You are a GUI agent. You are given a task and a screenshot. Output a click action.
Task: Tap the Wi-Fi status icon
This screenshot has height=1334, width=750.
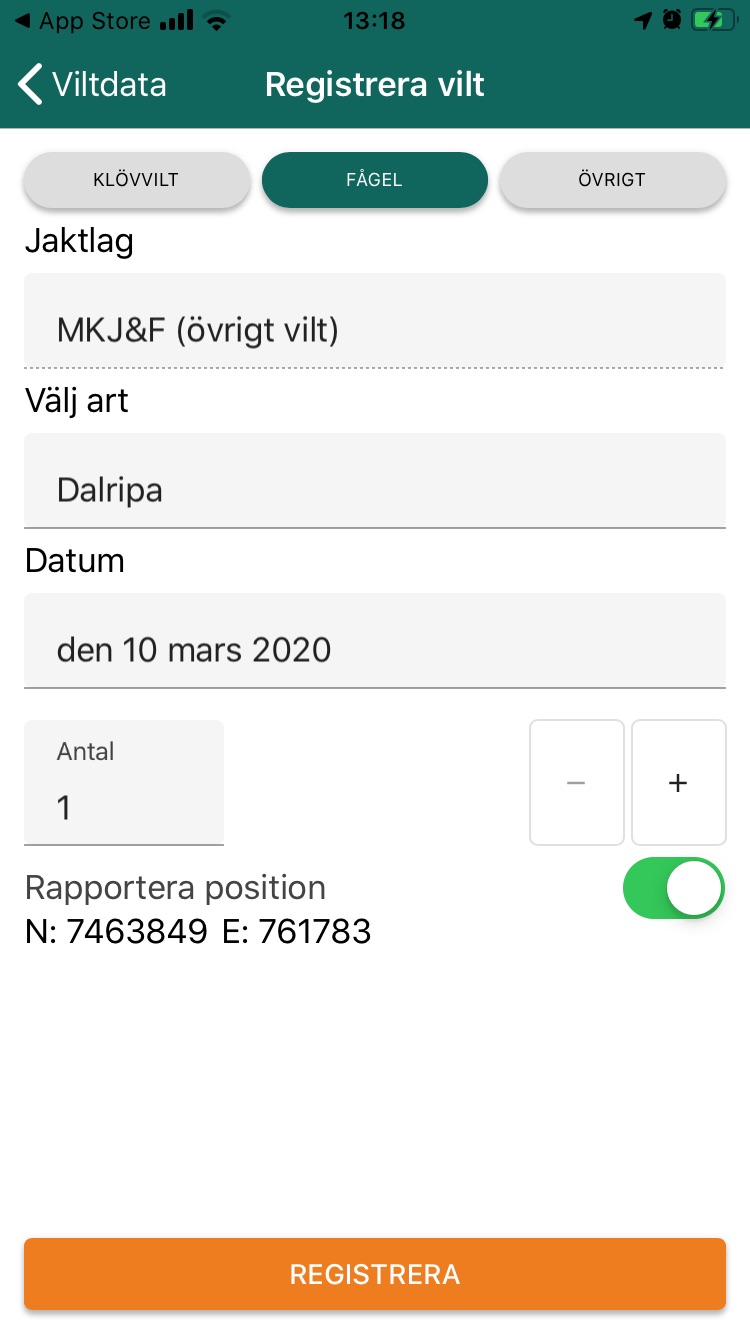pos(215,20)
